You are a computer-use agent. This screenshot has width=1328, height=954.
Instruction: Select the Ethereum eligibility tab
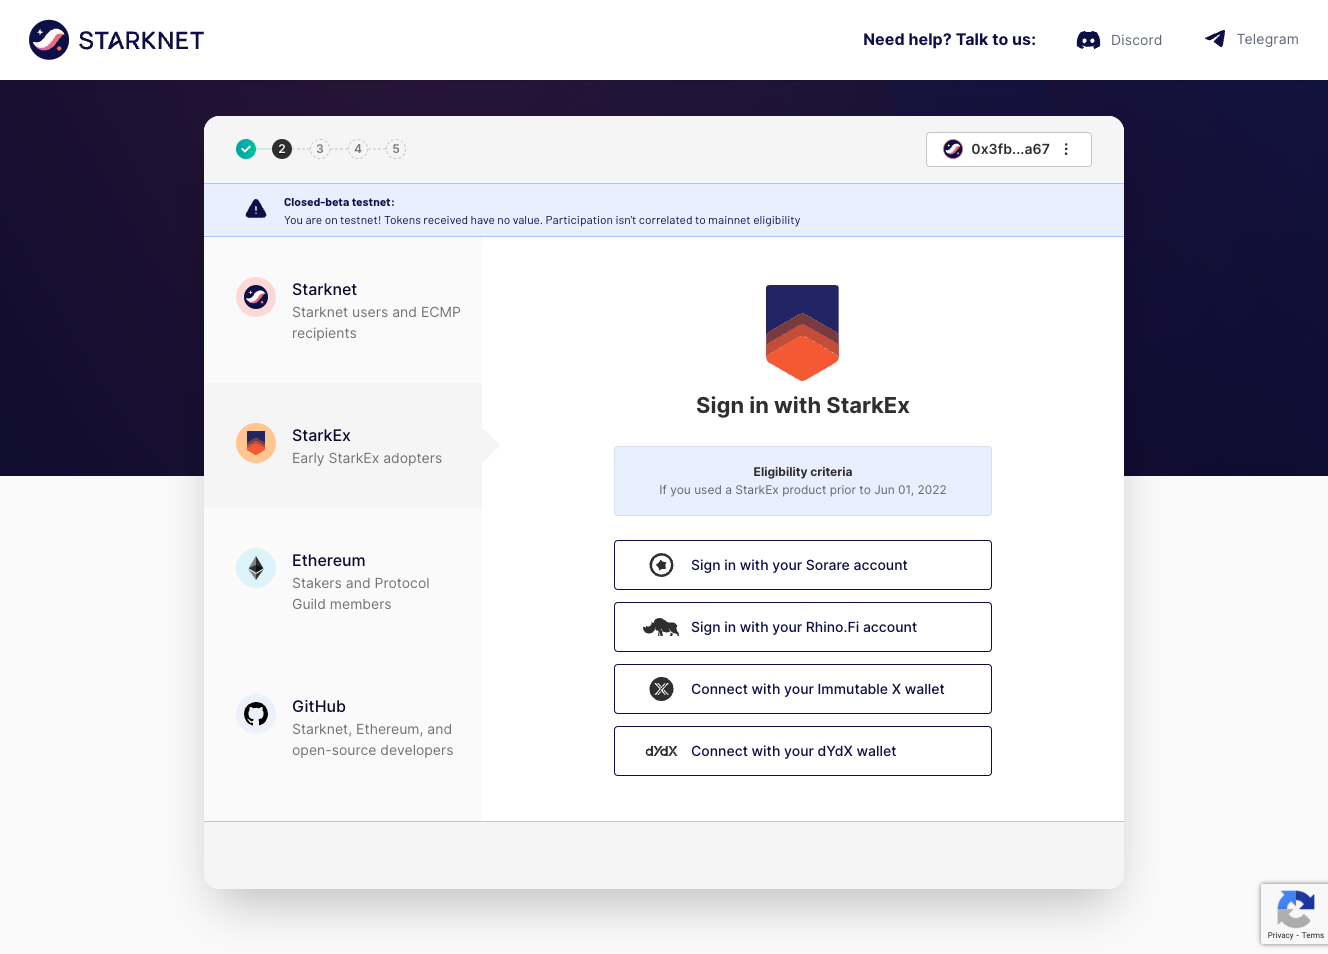[x=343, y=581]
